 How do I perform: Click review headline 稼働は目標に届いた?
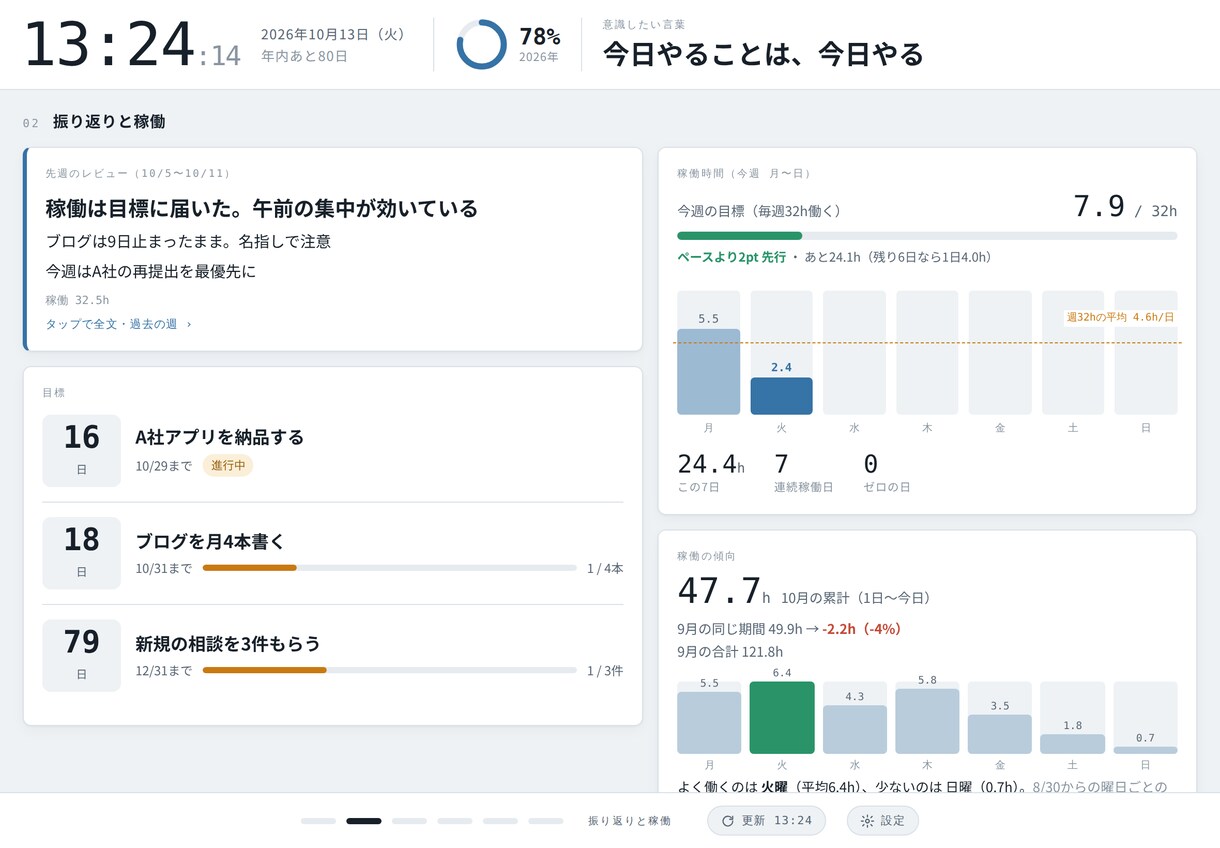(x=262, y=208)
